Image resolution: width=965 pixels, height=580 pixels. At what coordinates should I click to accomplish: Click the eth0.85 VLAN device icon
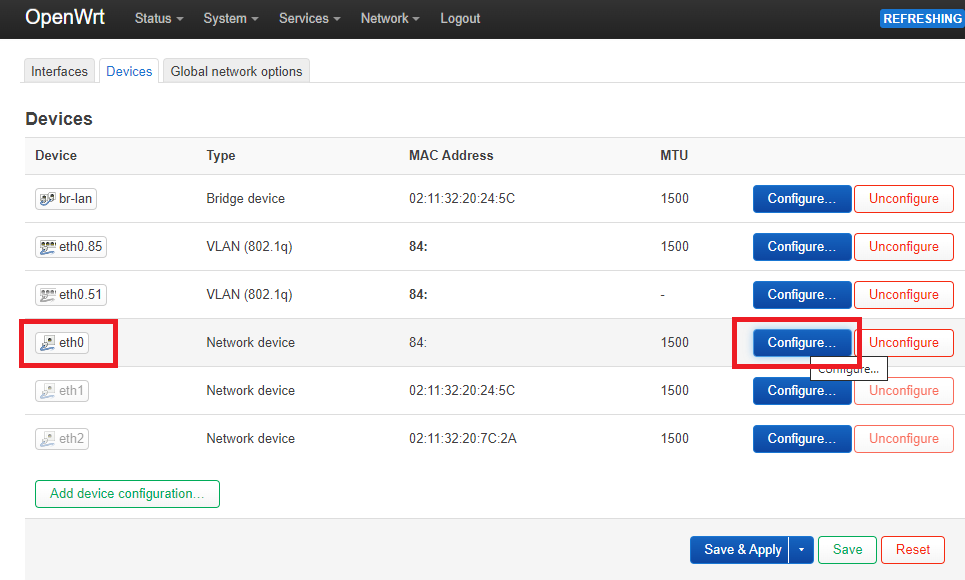click(x=47, y=247)
